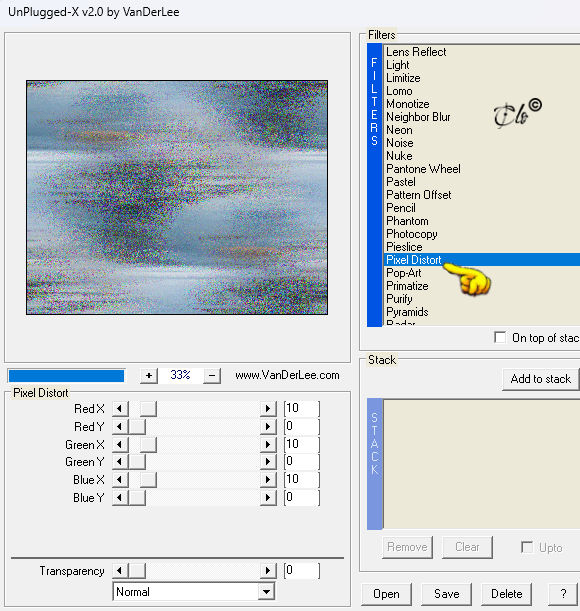Click the filter preview image
The width and height of the screenshot is (580, 611).
pyautogui.click(x=177, y=198)
